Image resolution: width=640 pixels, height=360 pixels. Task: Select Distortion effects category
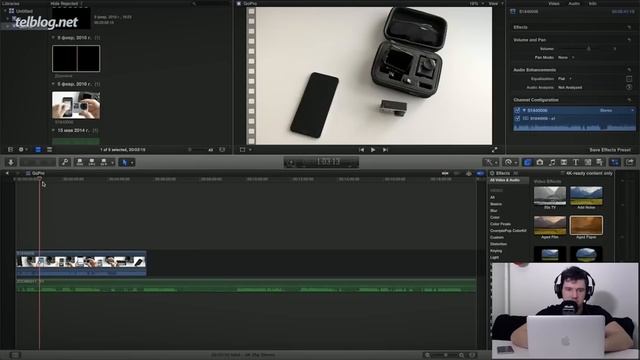(498, 244)
